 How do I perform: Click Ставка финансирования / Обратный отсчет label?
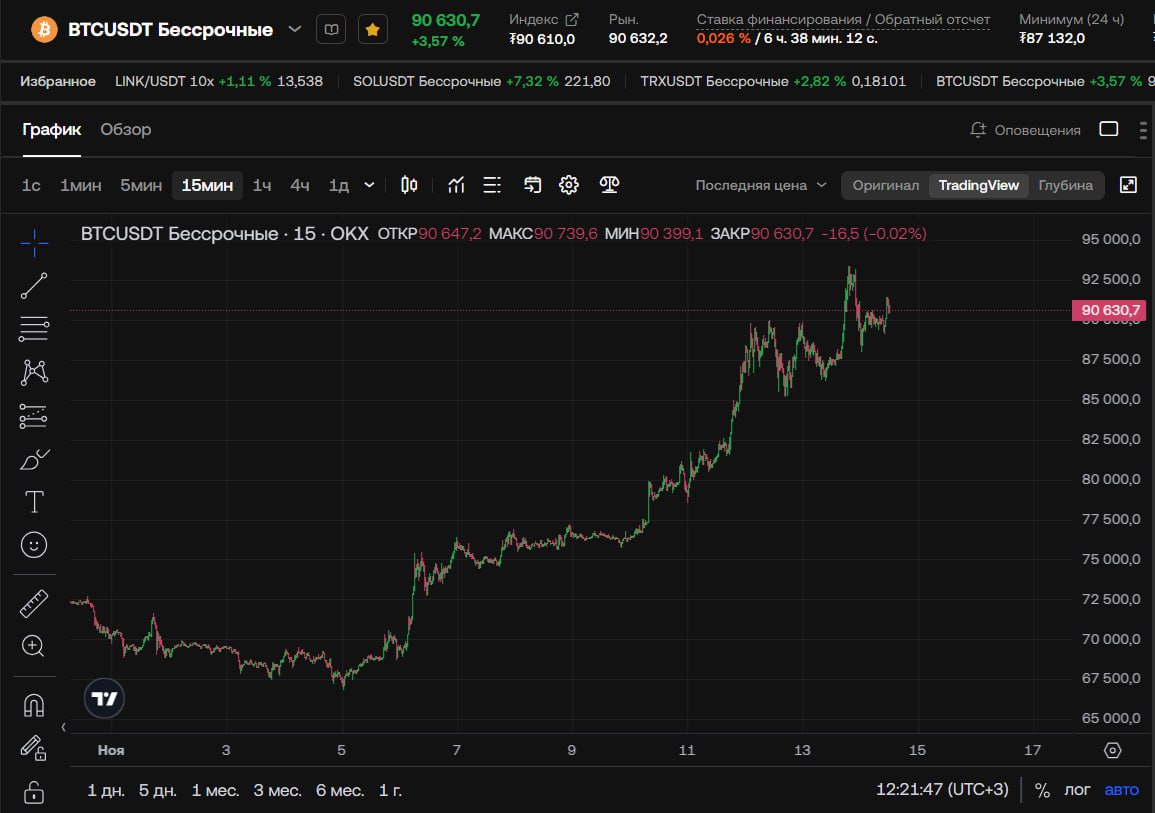click(843, 19)
